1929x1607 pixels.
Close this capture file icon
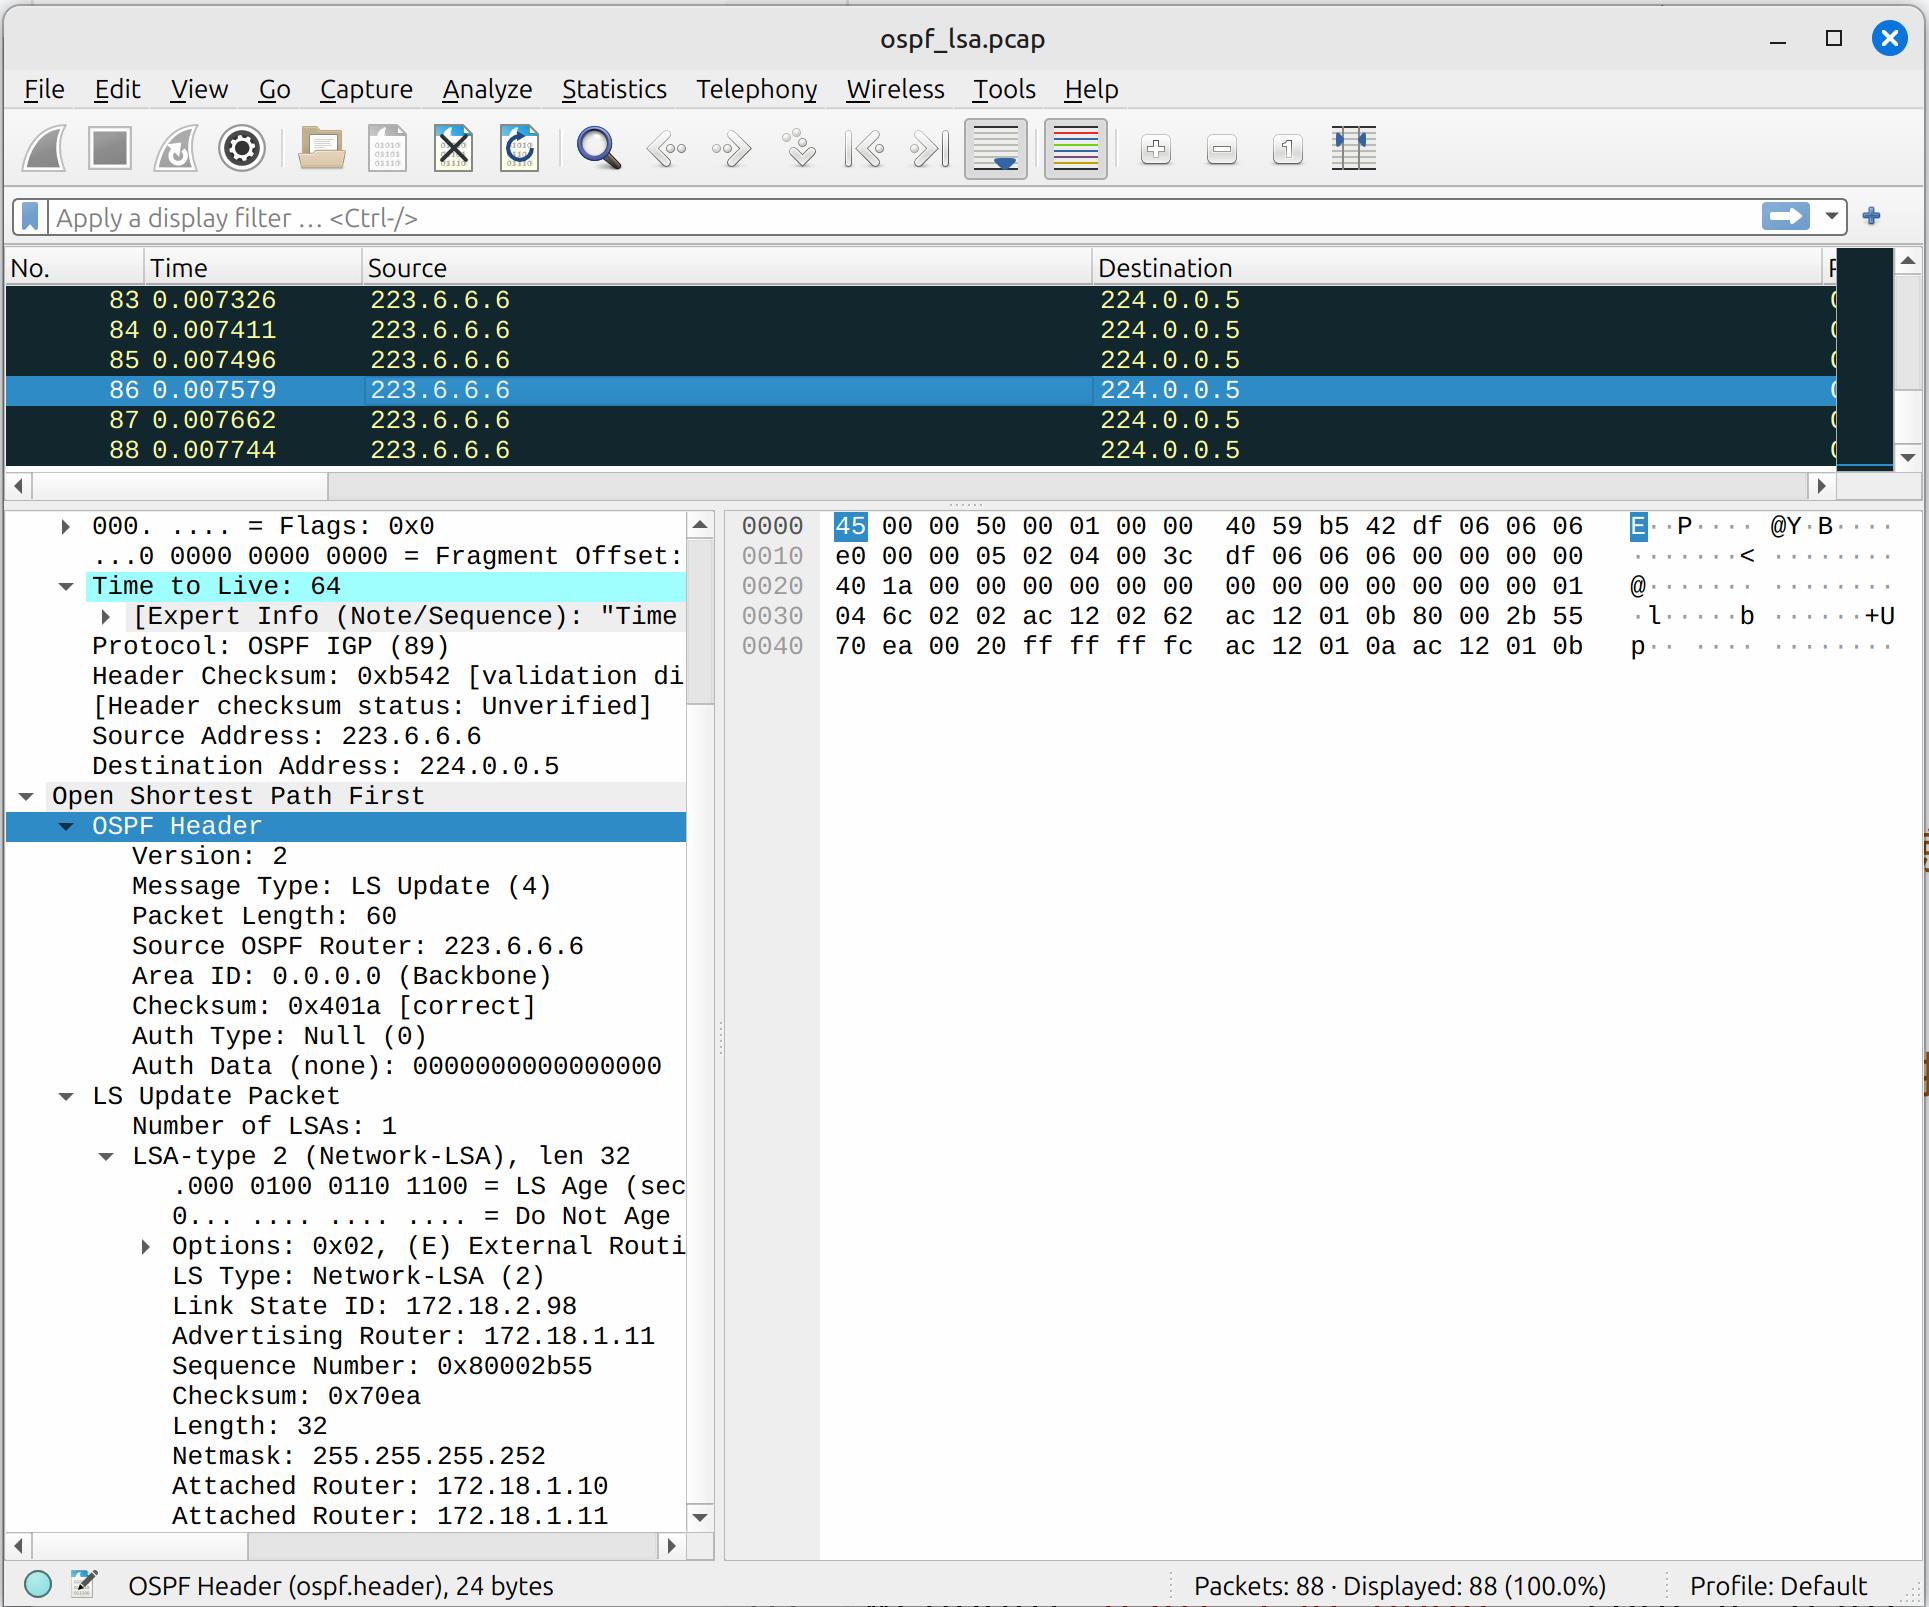tap(454, 150)
